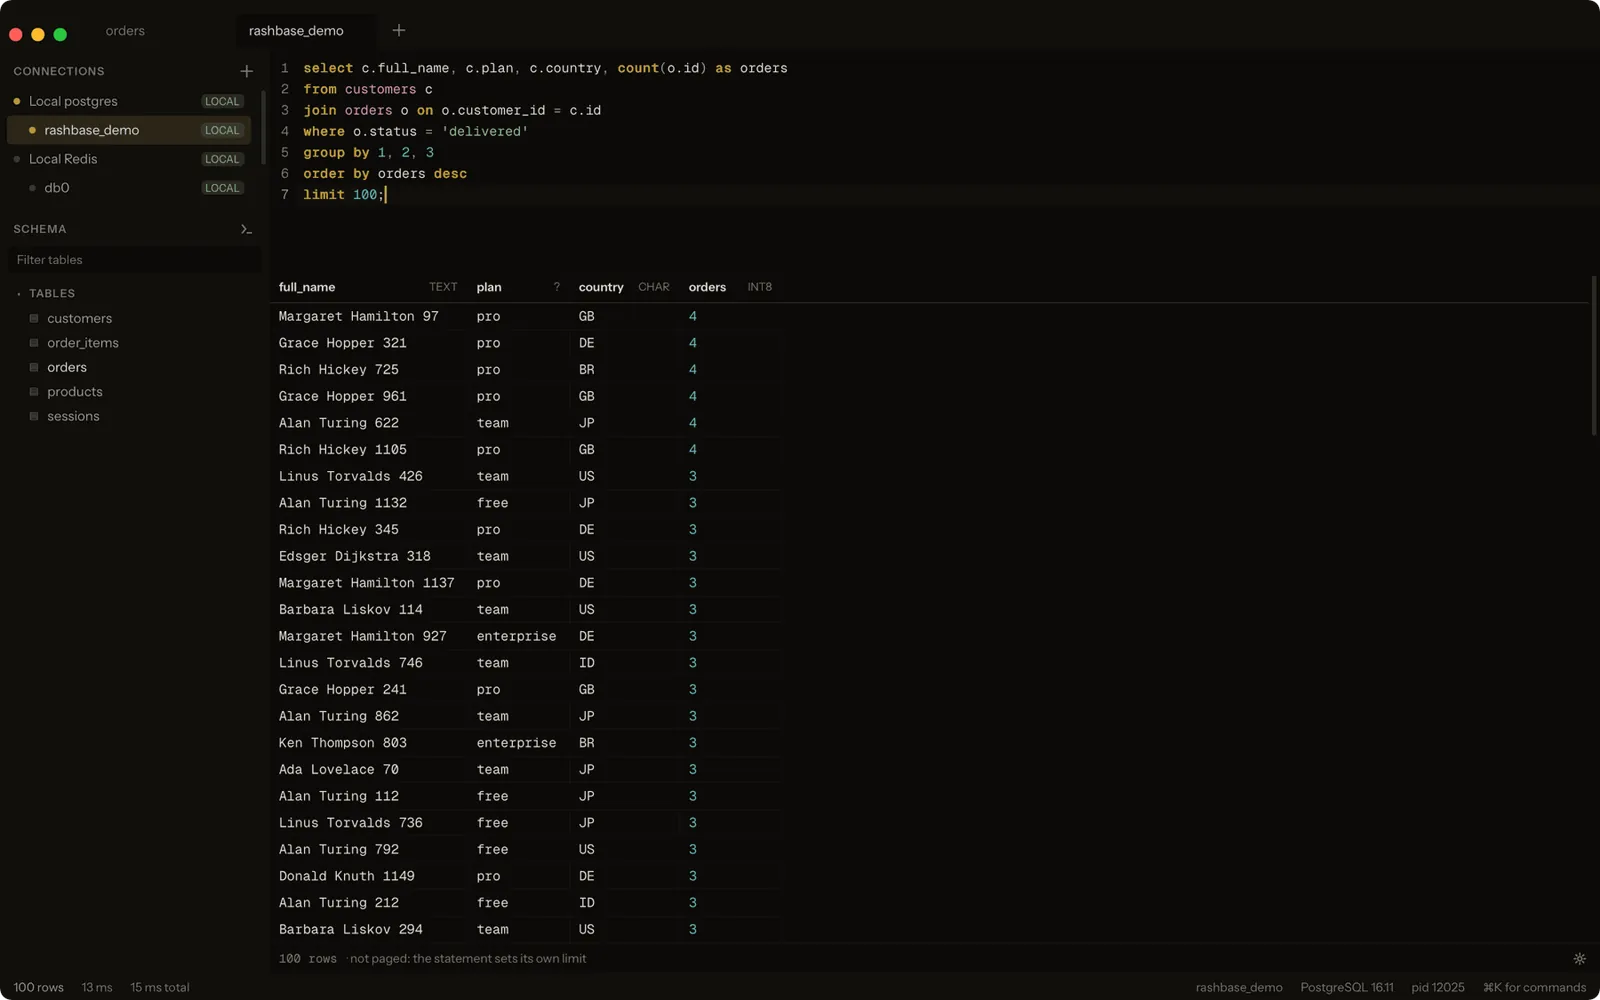Click the results vertical scrollbar
Screen dimensions: 1600x1000
pyautogui.click(x=1594, y=356)
